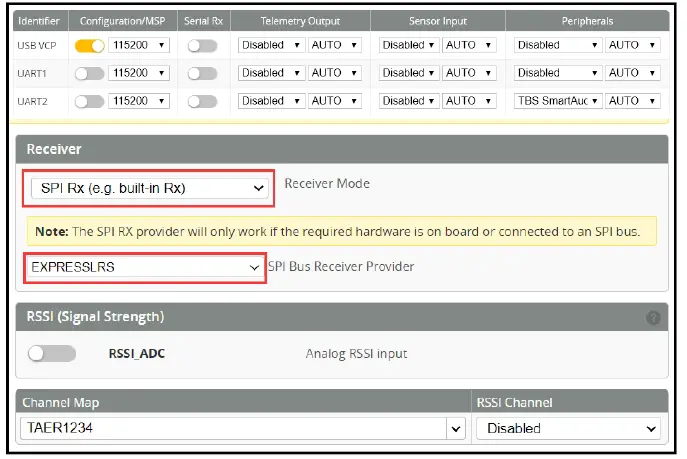Click USB VCP identifier label
The height and width of the screenshot is (459, 687).
[x=37, y=46]
